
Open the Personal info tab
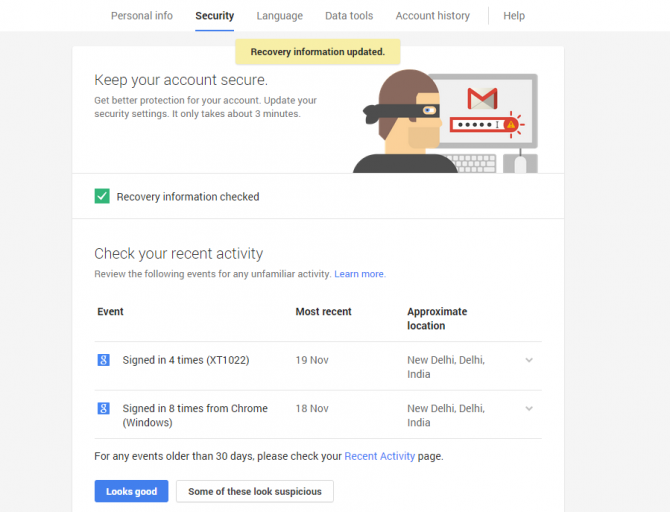coord(142,16)
